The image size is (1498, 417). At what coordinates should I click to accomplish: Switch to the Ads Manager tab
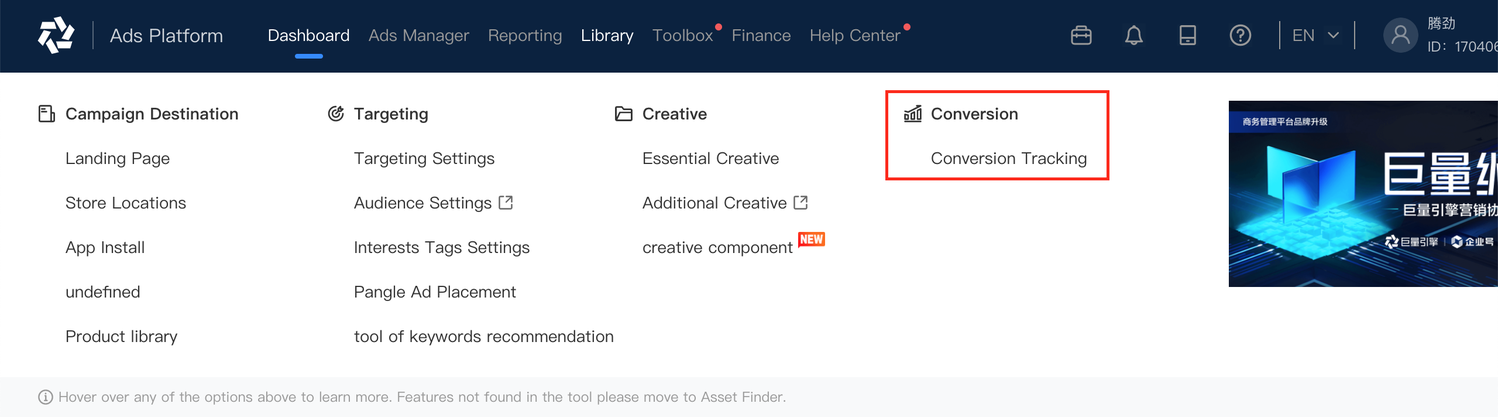pyautogui.click(x=418, y=35)
